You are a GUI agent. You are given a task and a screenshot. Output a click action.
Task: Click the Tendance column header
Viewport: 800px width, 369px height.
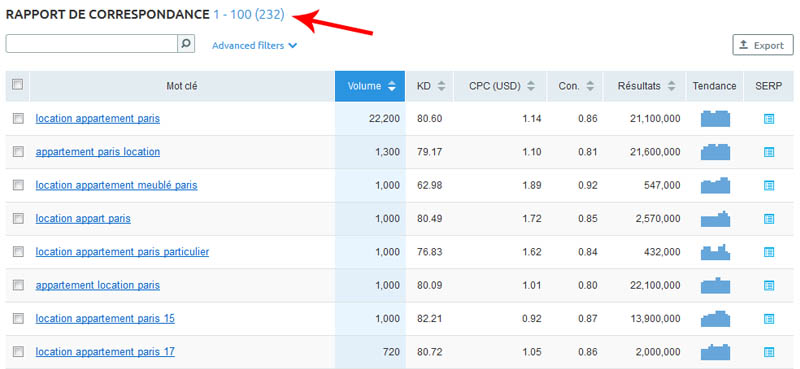[714, 86]
